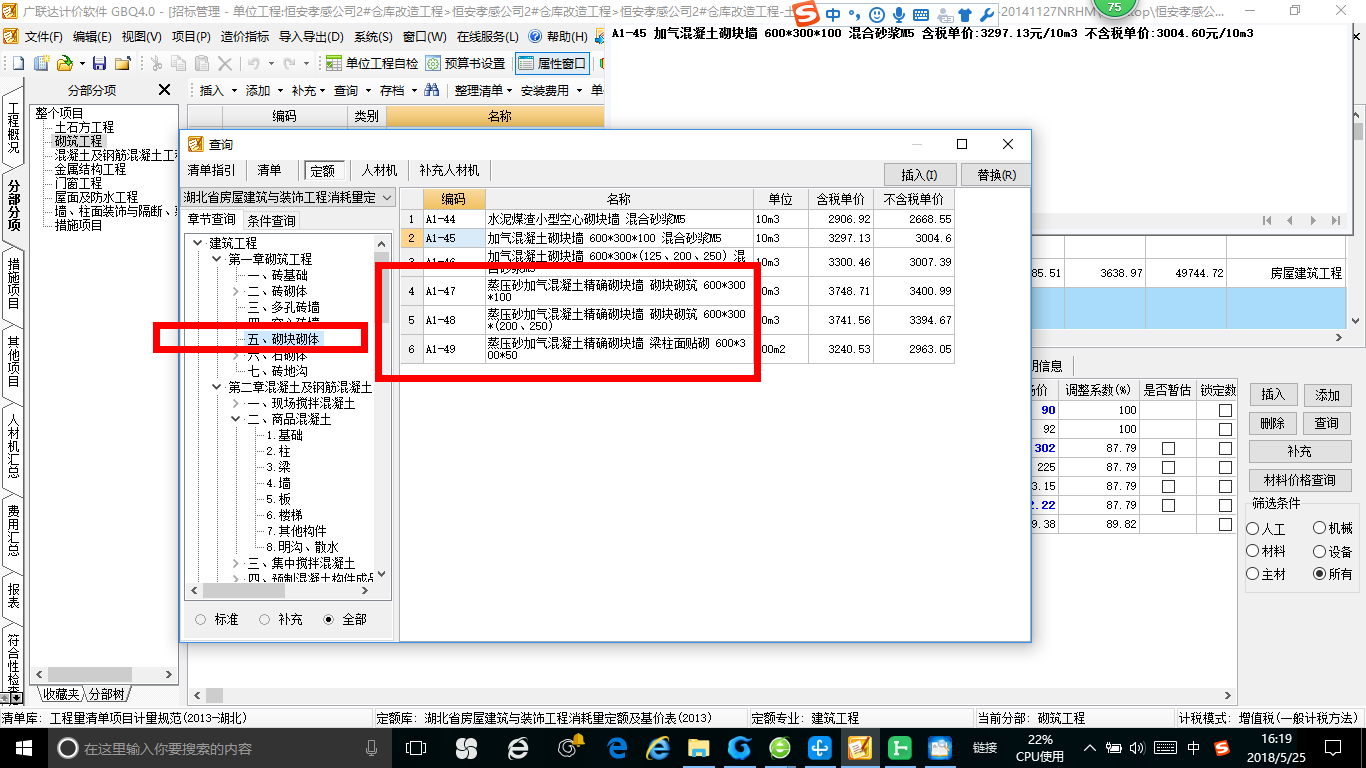Click the Cut scissors icon
Image resolution: width=1366 pixels, height=768 pixels.
point(155,63)
